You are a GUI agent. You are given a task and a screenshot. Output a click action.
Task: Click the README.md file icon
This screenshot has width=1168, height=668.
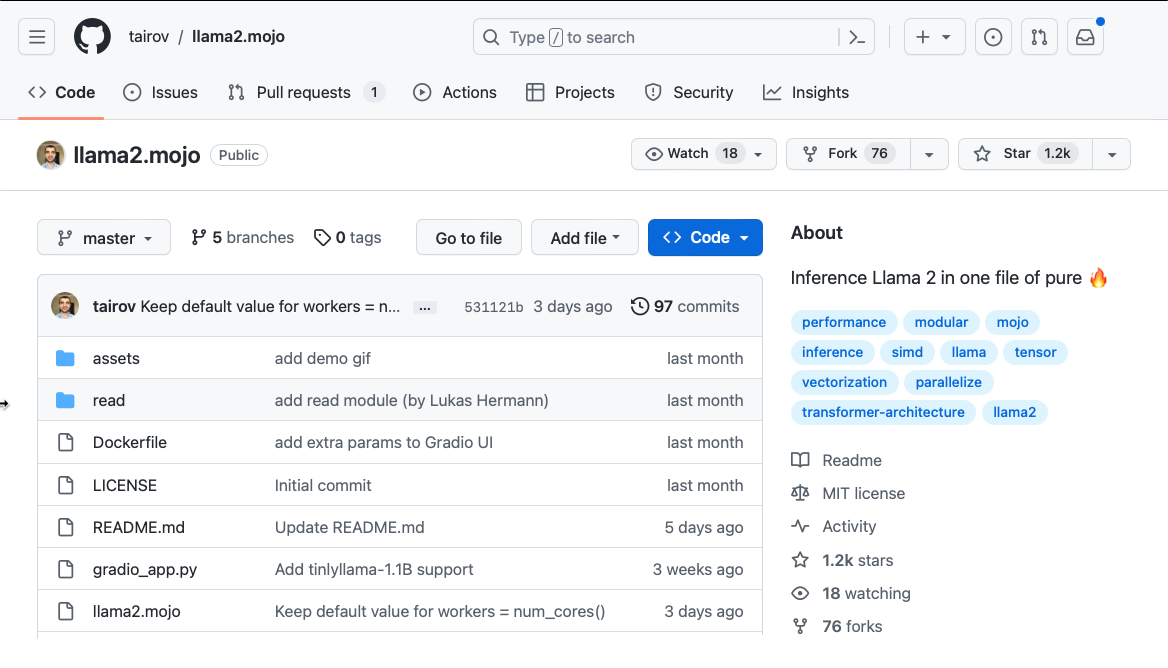pos(66,527)
